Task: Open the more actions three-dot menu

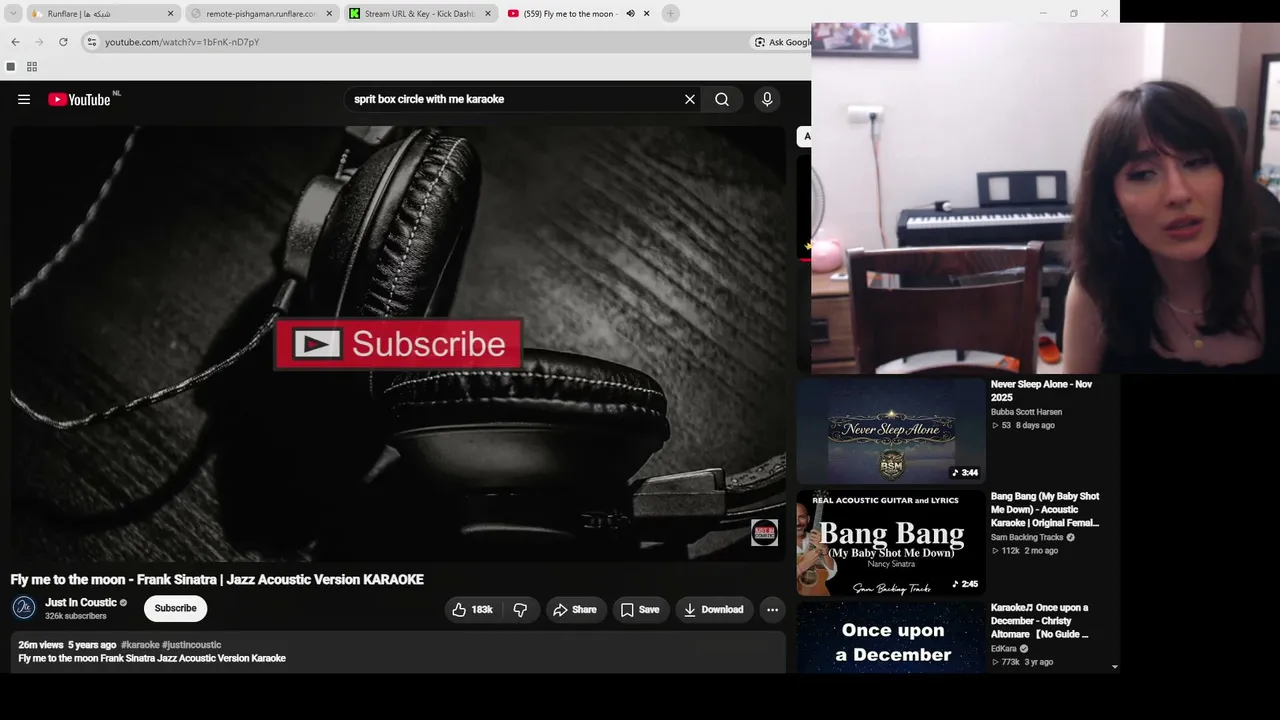Action: [772, 609]
